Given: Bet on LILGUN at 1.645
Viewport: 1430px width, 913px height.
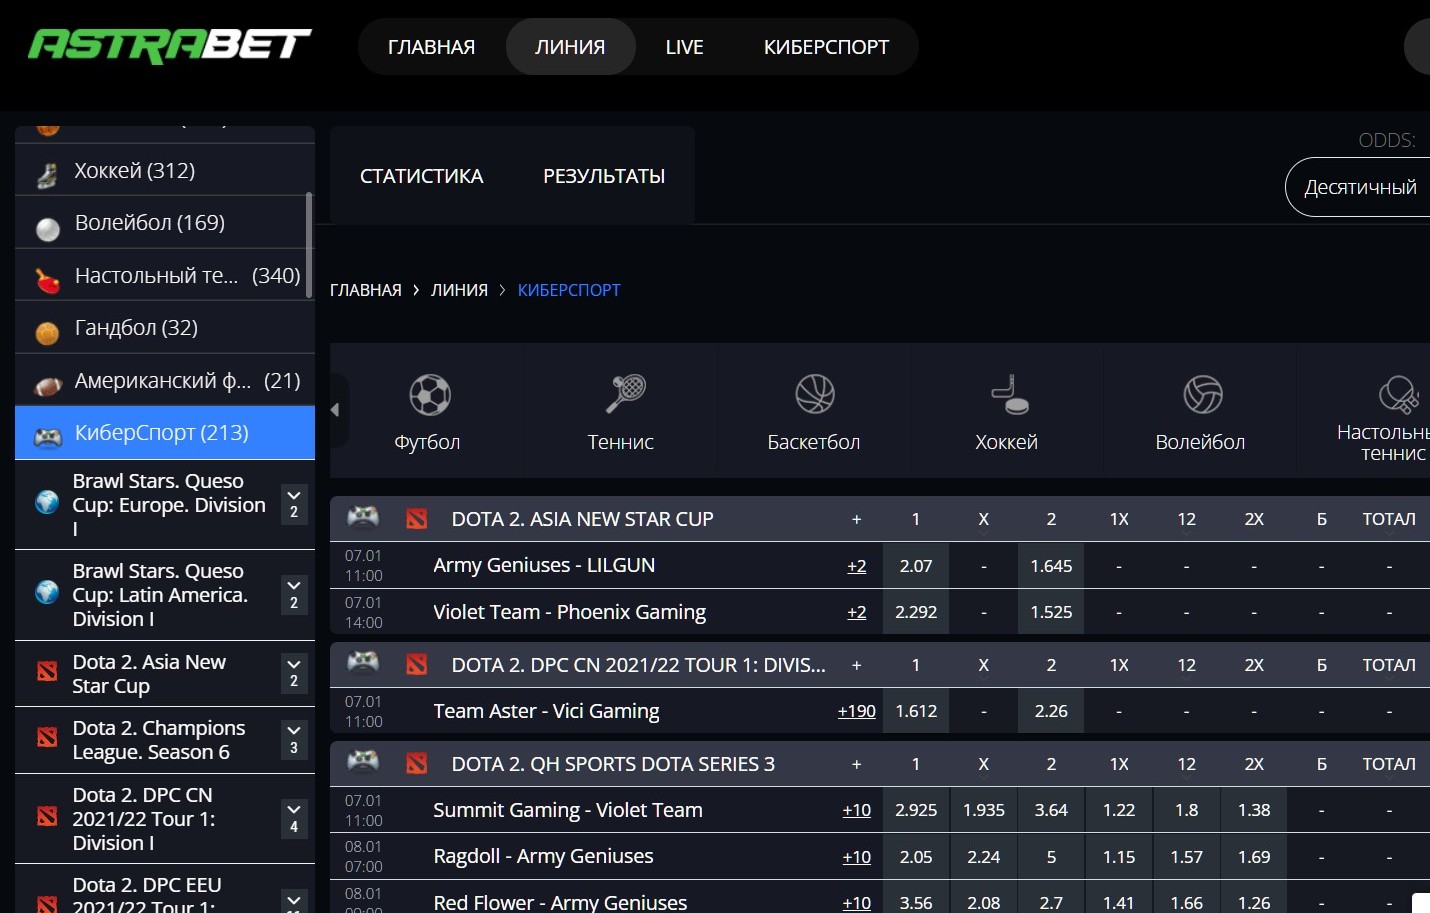Looking at the screenshot, I should [1051, 566].
